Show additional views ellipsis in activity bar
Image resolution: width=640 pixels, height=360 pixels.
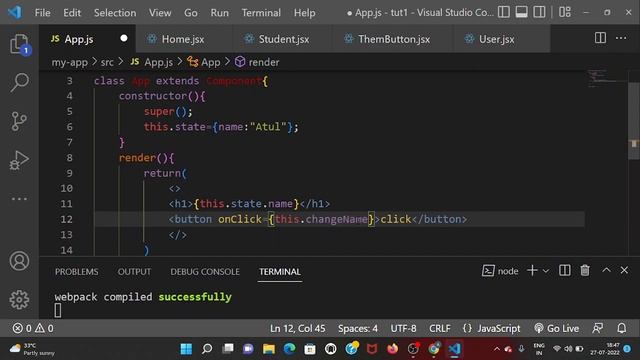pos(19,199)
